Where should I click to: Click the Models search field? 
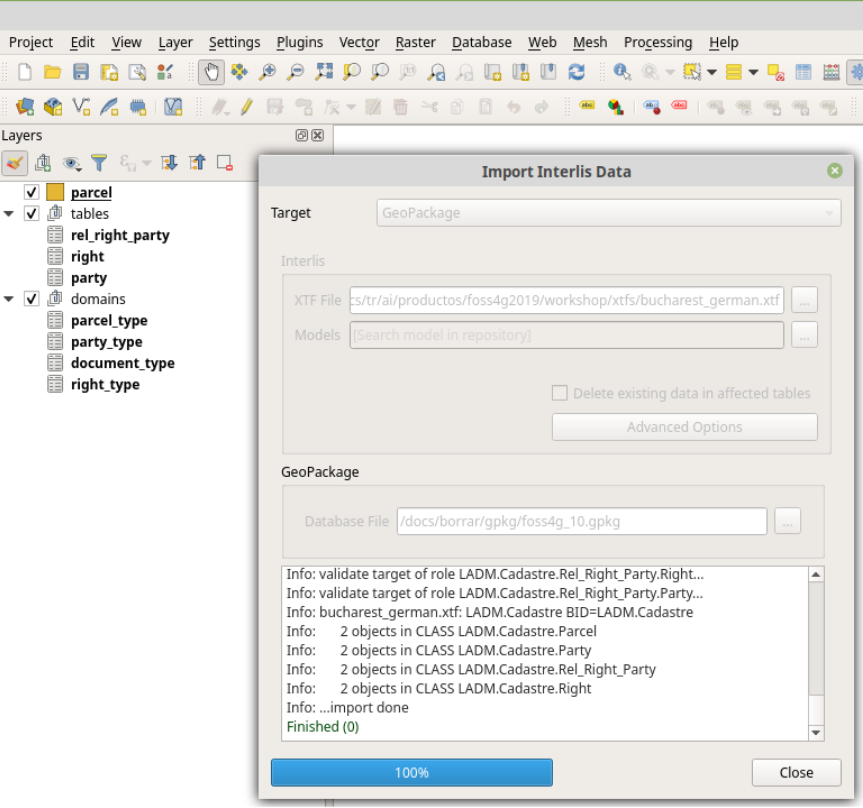[566, 335]
